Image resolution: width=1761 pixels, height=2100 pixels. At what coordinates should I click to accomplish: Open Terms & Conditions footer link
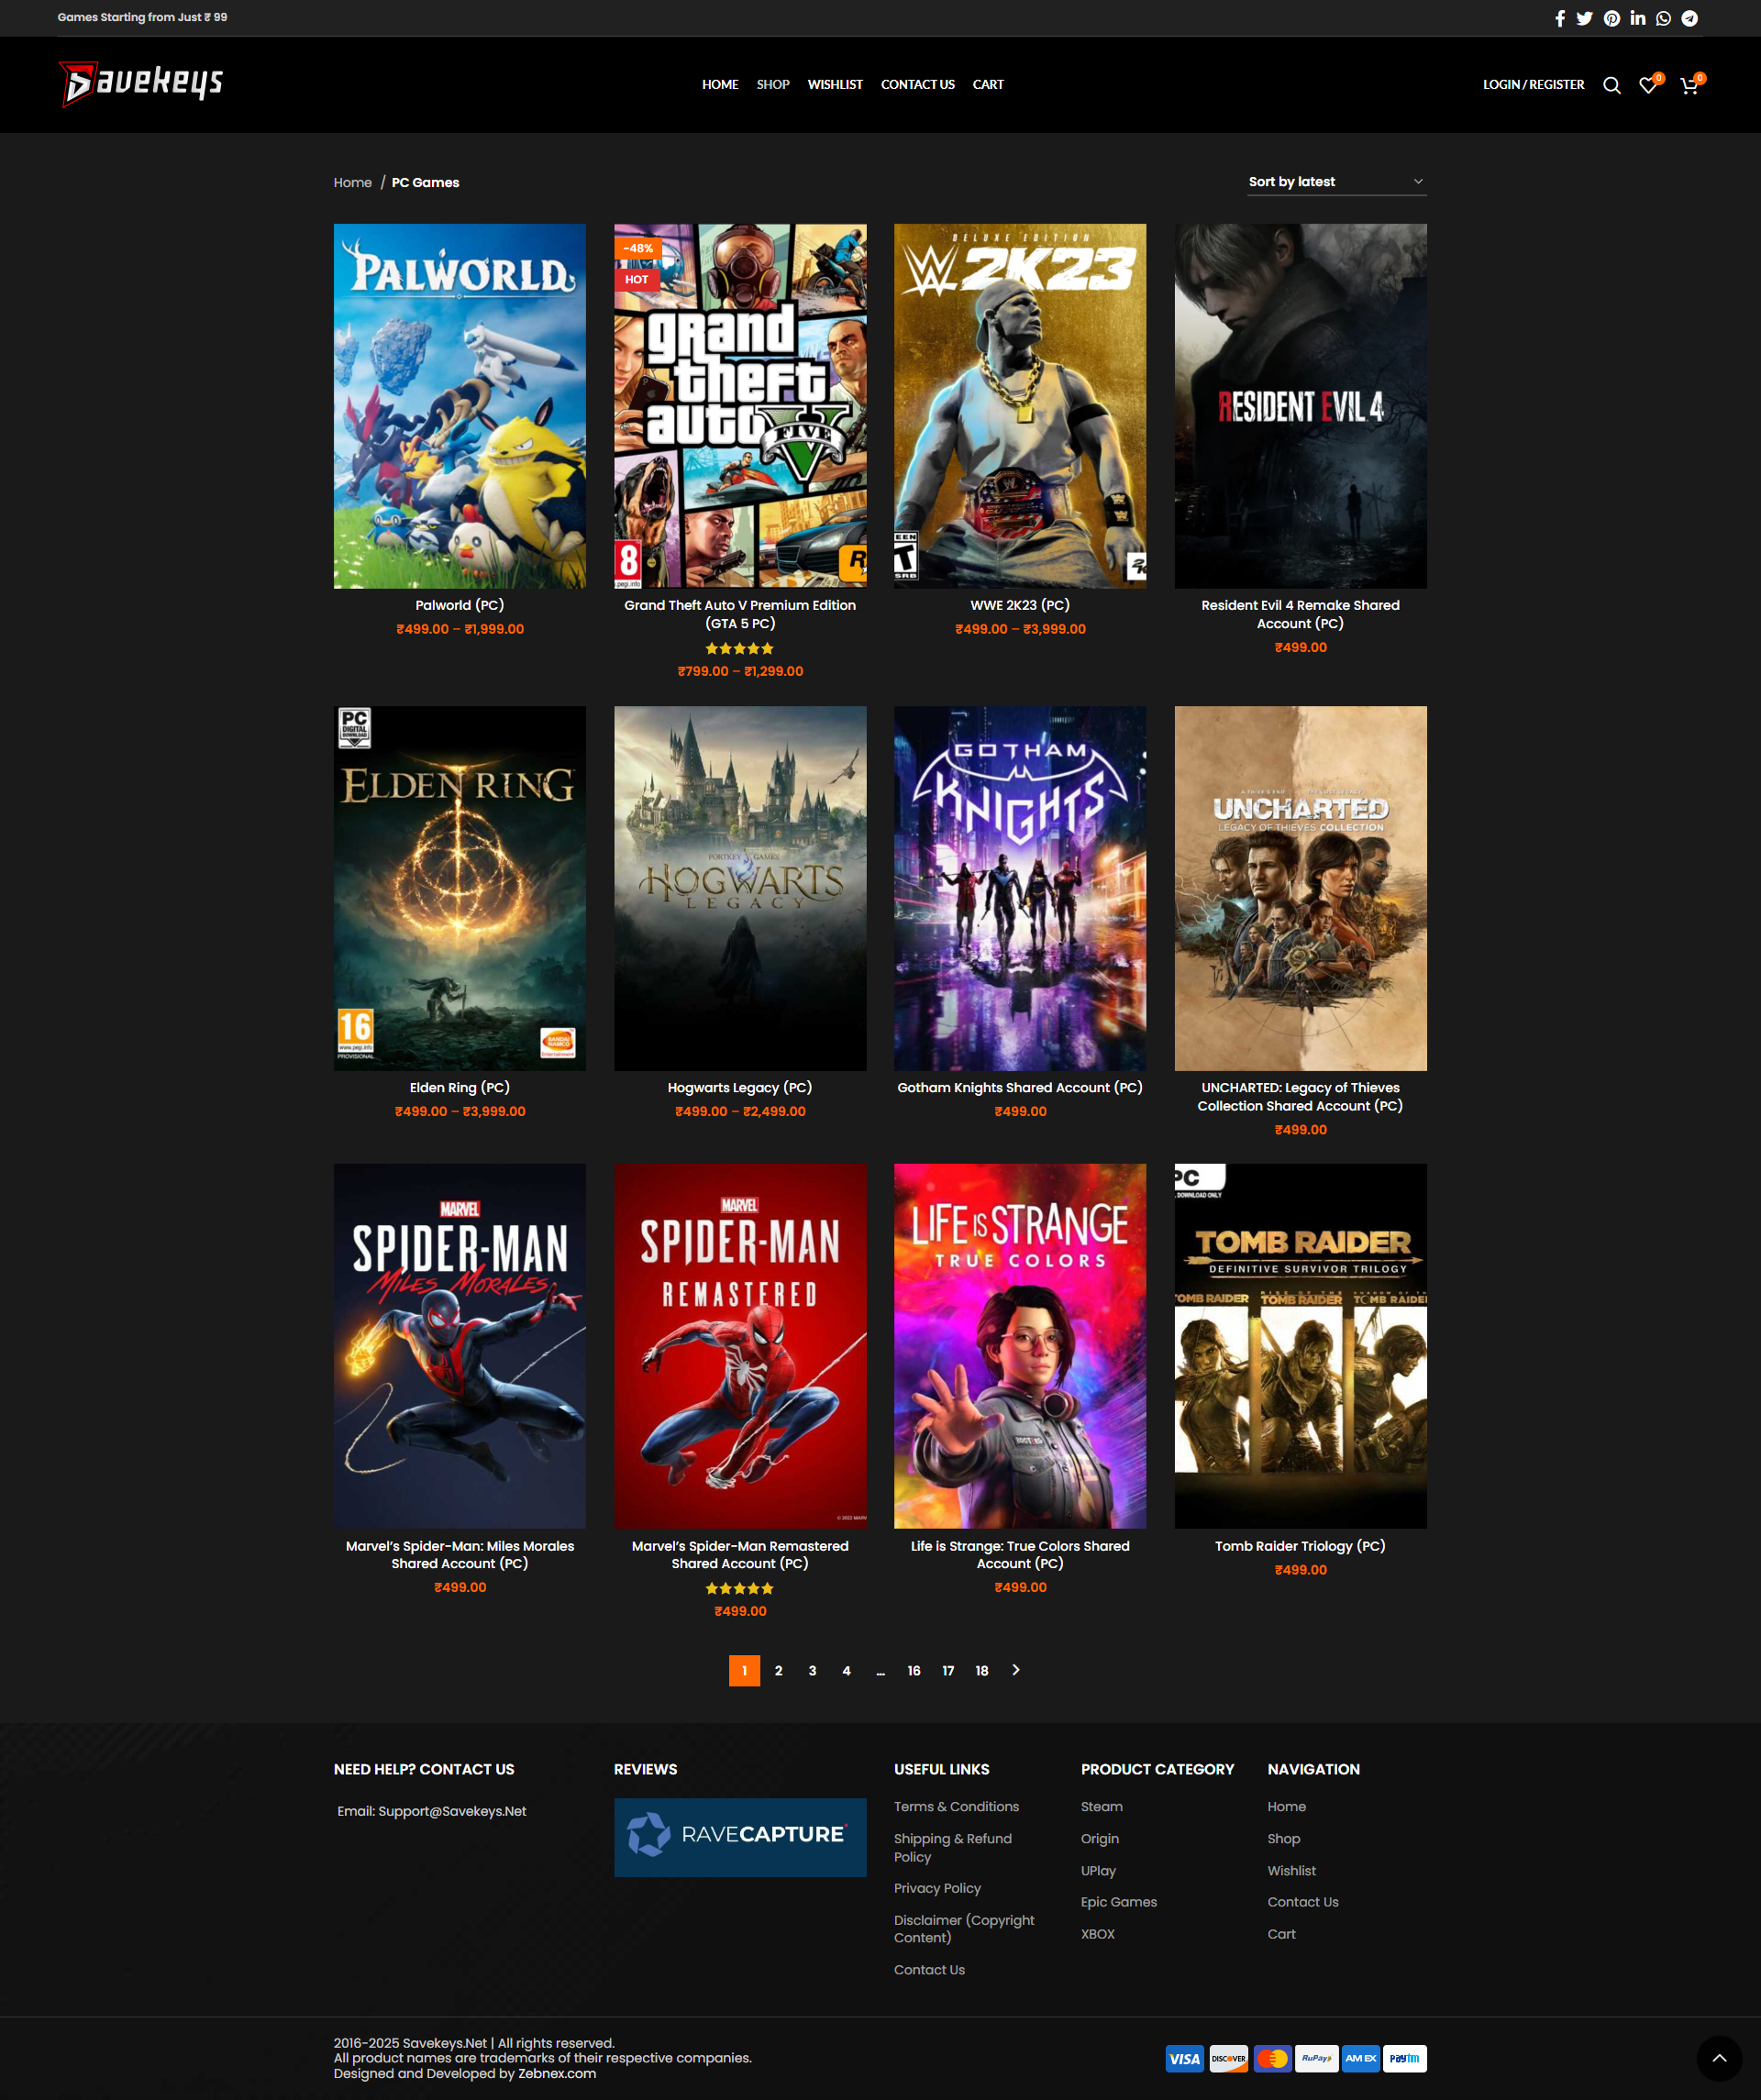pos(956,1806)
